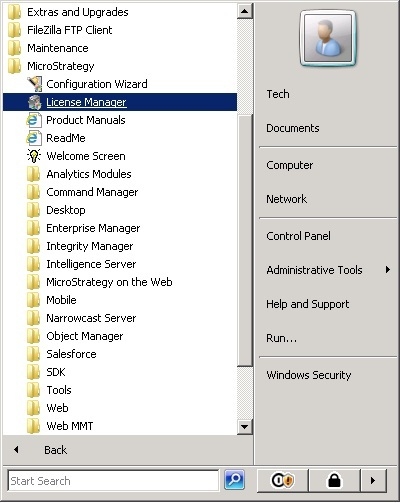This screenshot has width=400, height=503.
Task: Click the Product Manuals browser icon
Action: tap(34, 120)
